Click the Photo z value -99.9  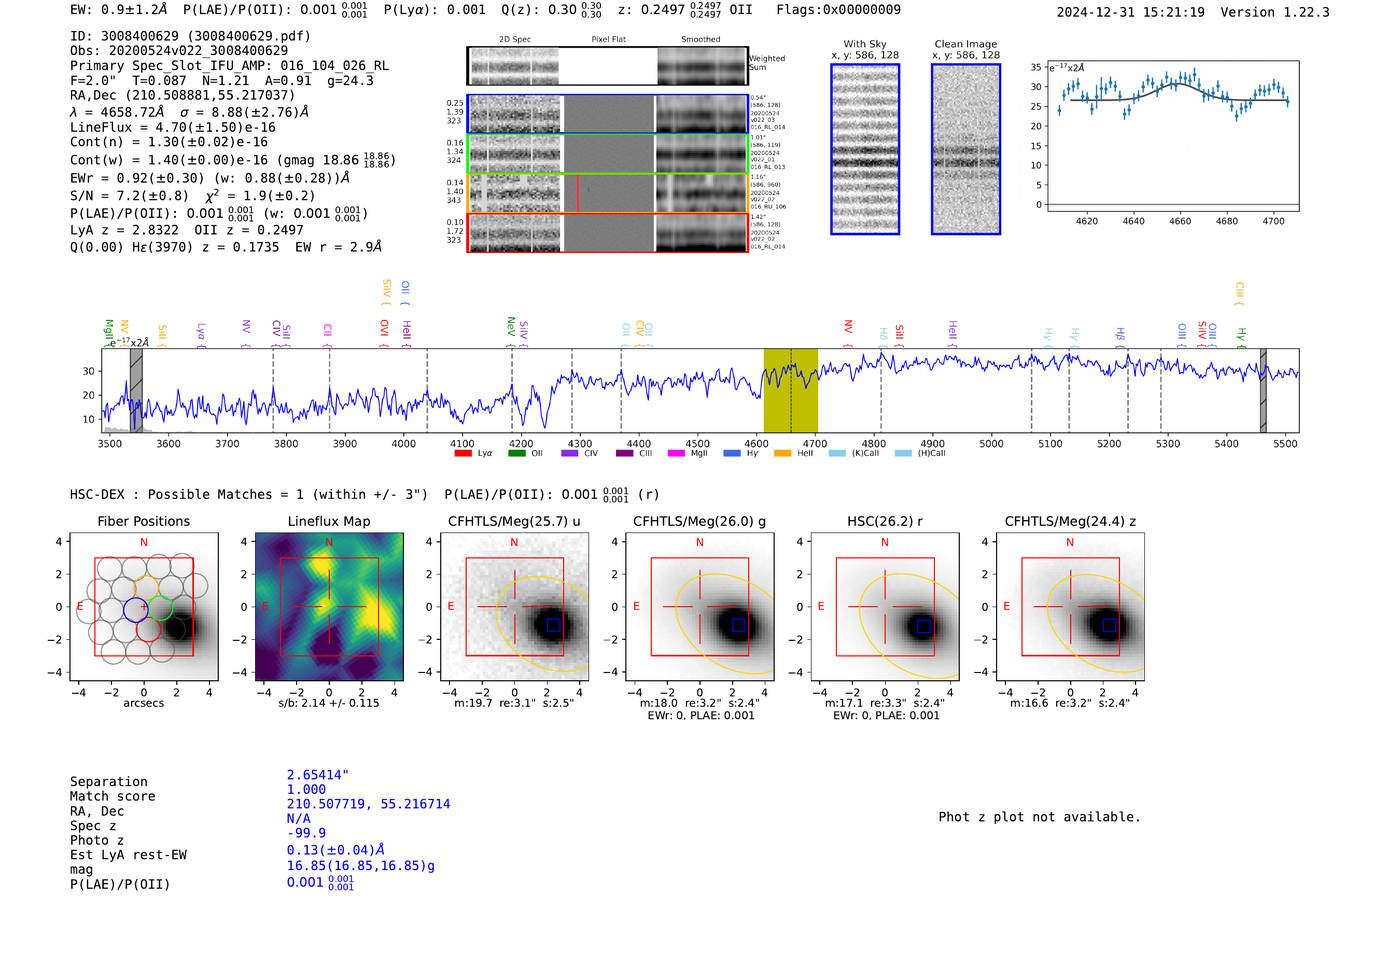[306, 833]
